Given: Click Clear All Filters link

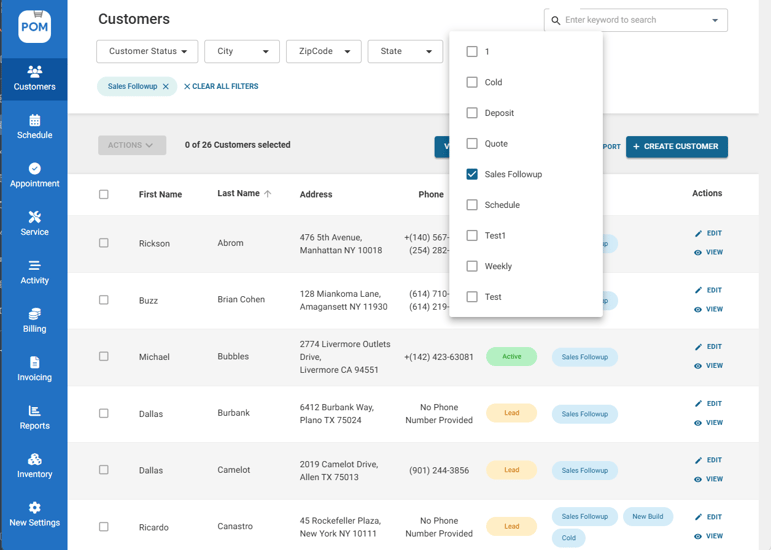Looking at the screenshot, I should point(221,87).
